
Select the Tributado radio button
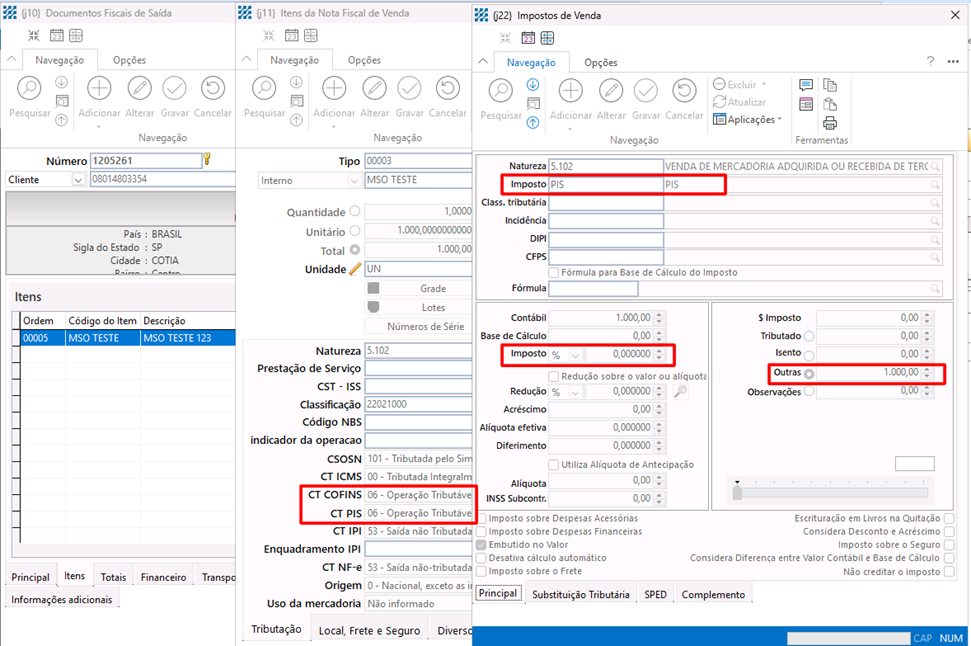809,336
